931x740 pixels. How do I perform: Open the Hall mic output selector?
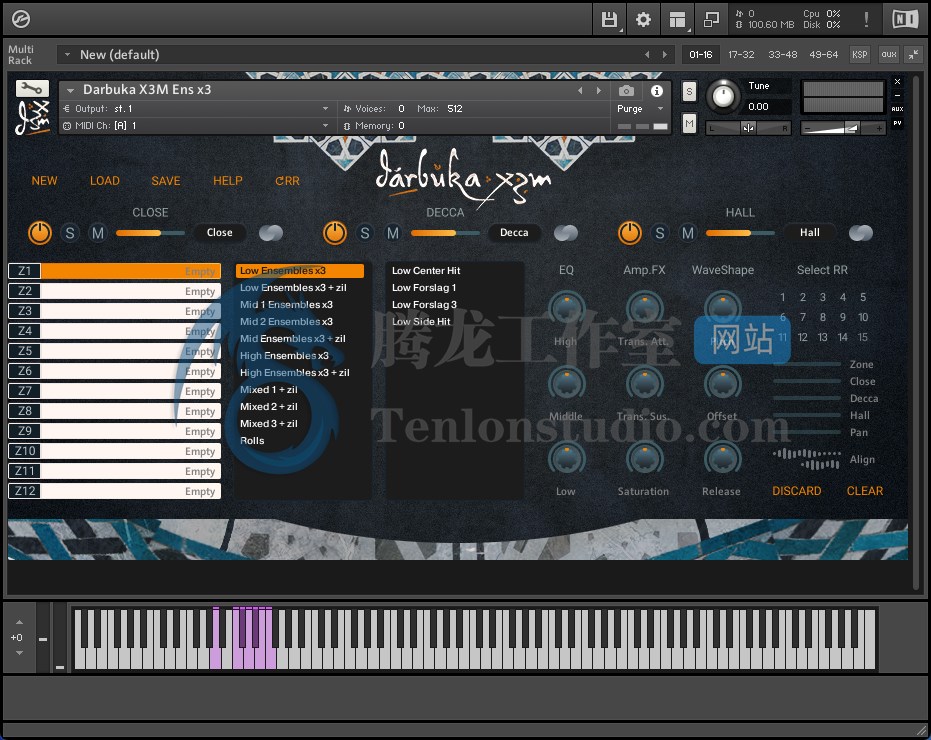809,233
